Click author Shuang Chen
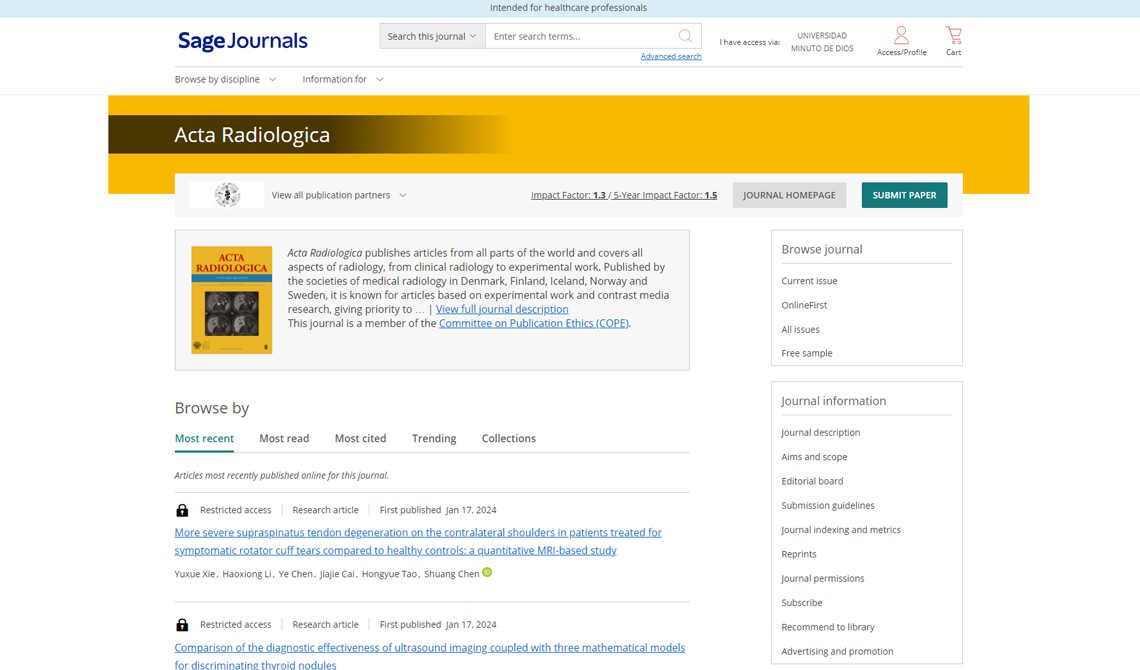 tap(451, 574)
